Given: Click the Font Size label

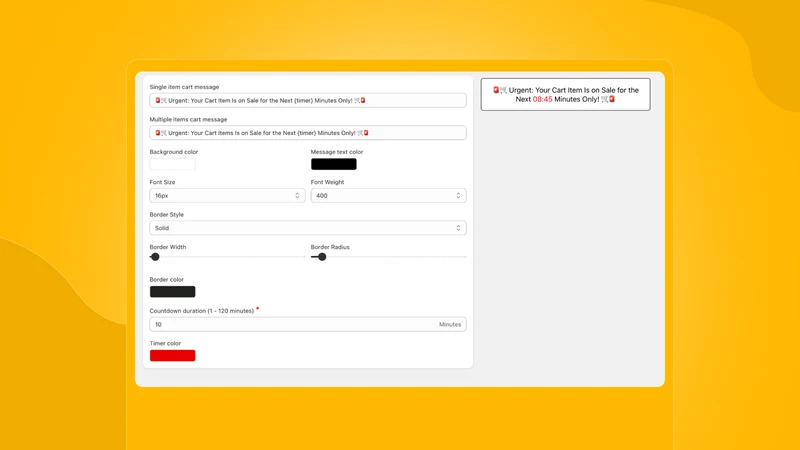Looking at the screenshot, I should click(162, 182).
